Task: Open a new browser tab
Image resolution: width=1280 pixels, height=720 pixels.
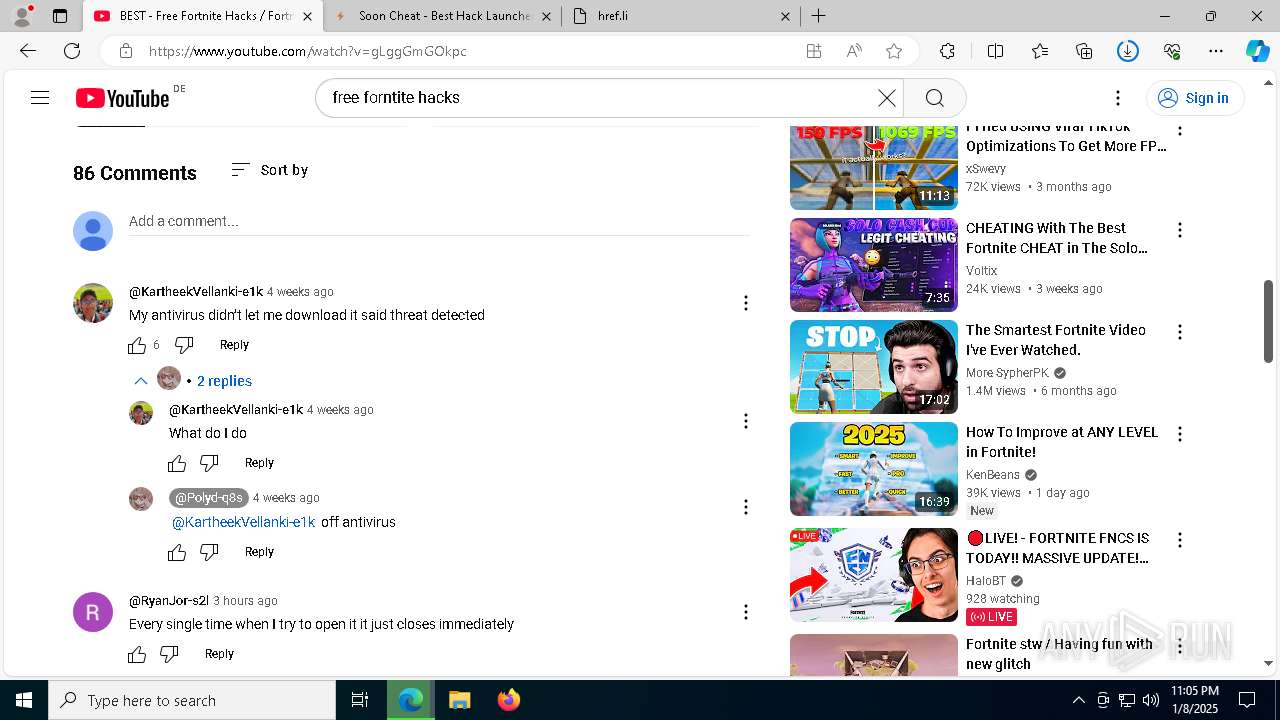Action: click(x=818, y=16)
